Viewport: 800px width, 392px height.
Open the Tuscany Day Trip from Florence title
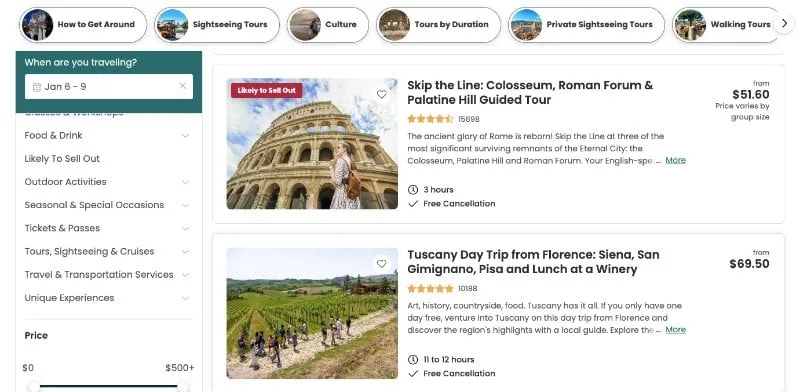(x=533, y=262)
